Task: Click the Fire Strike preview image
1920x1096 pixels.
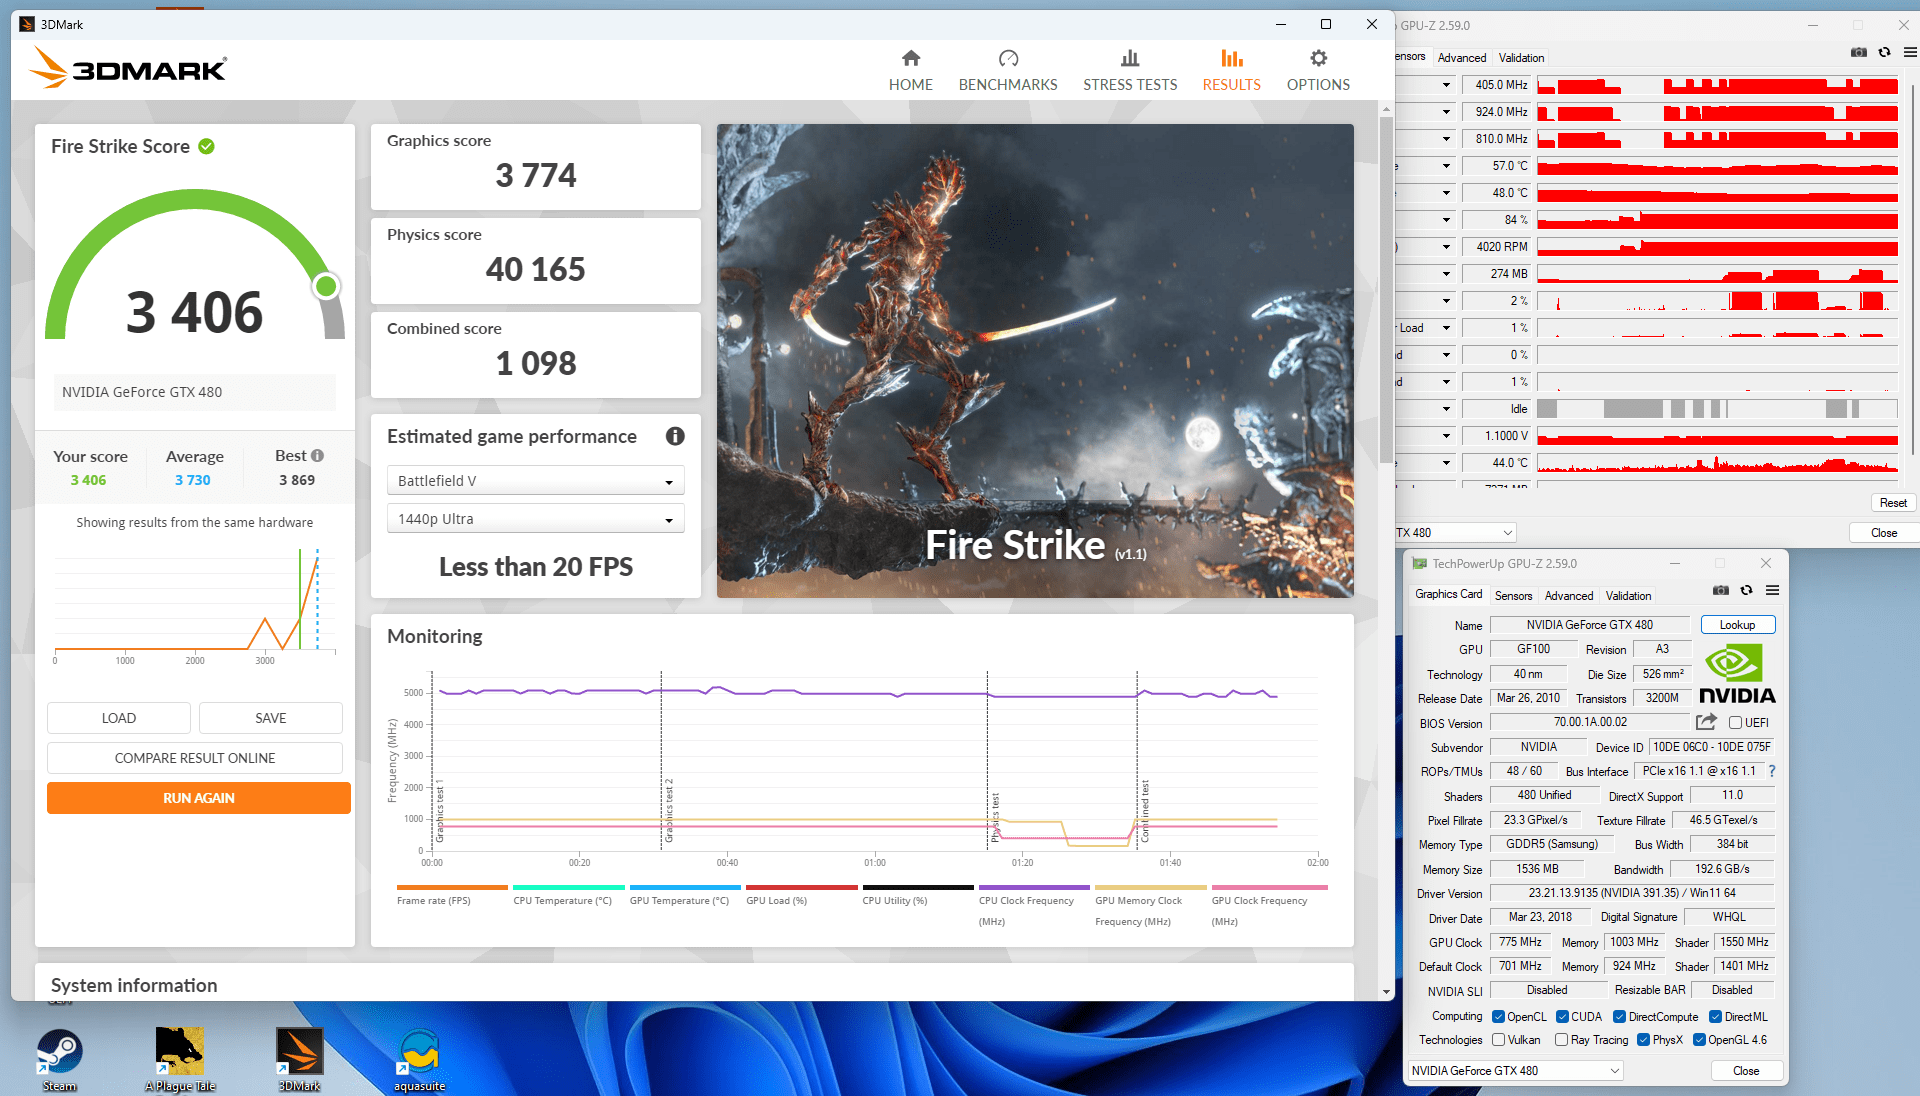Action: click(x=1035, y=361)
